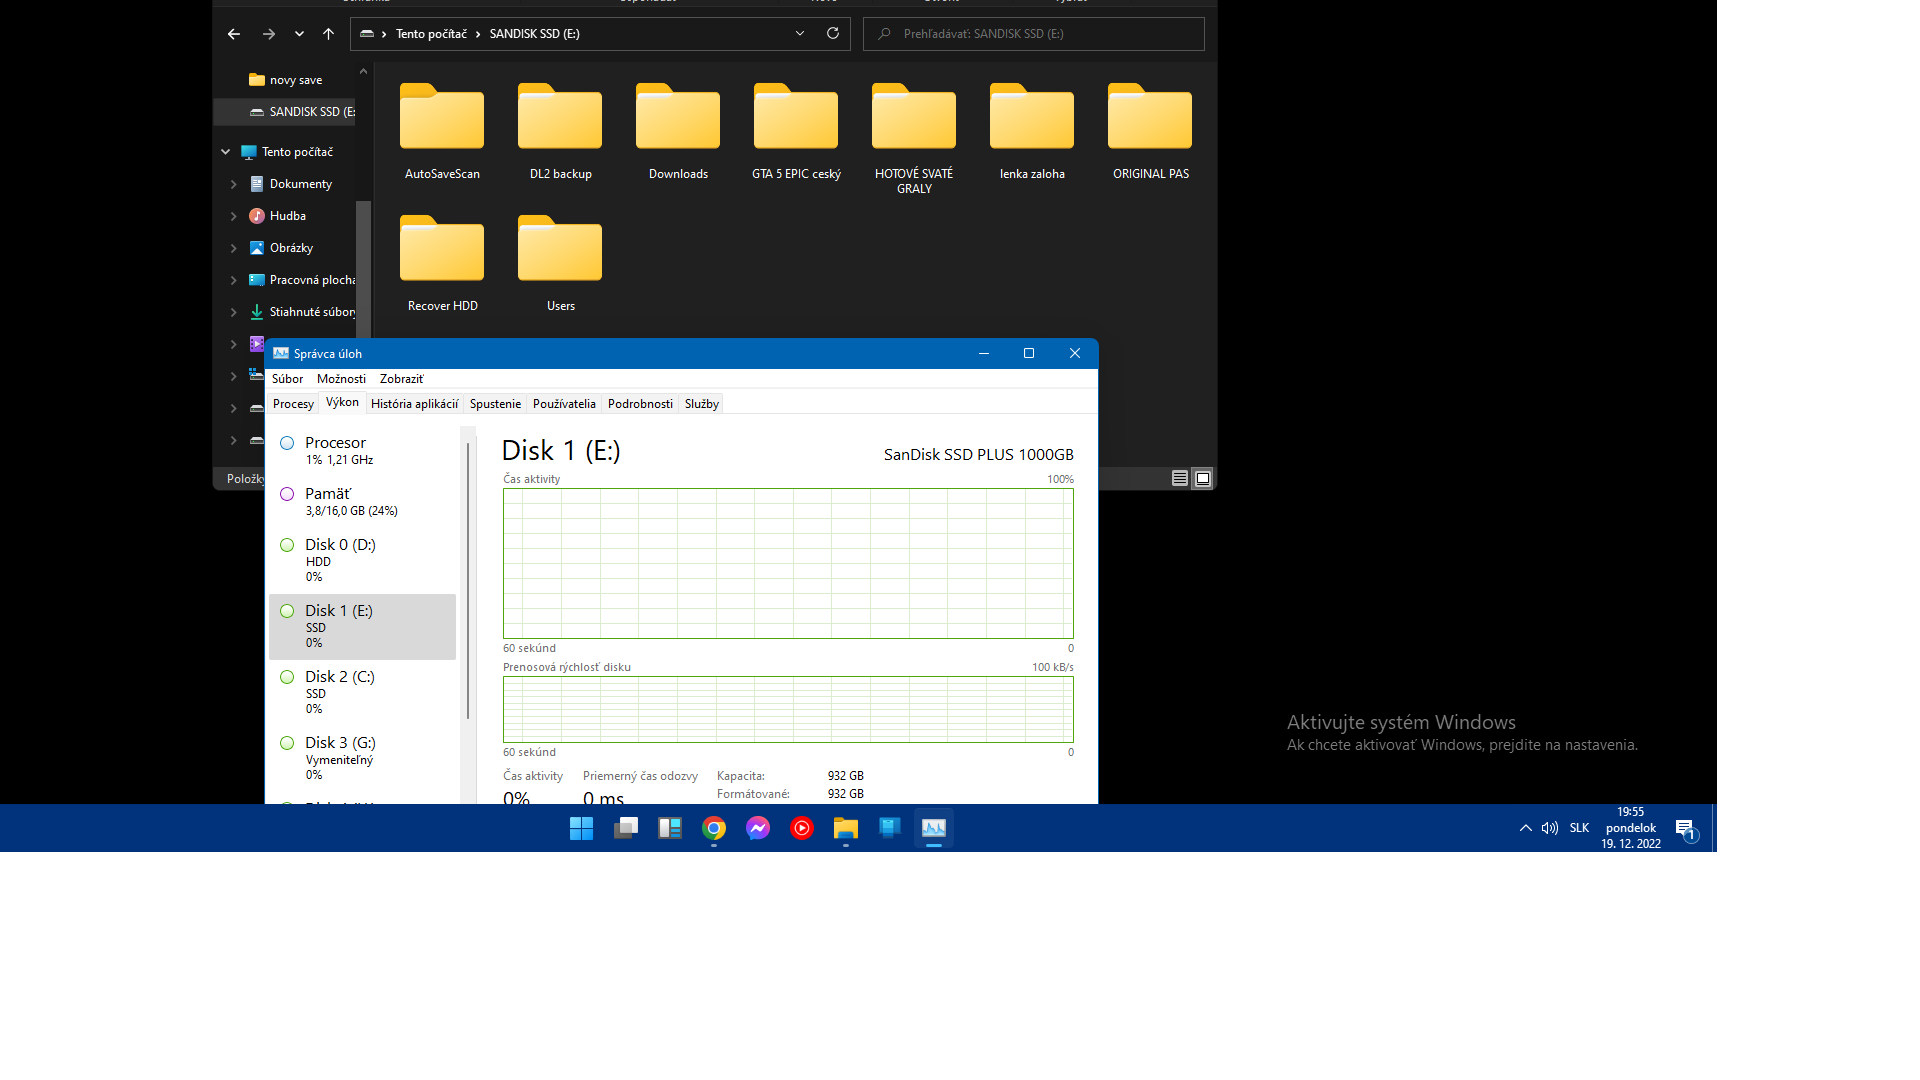The height and width of the screenshot is (1080, 1920).
Task: Click Tento počítač in the address bar
Action: coord(431,34)
